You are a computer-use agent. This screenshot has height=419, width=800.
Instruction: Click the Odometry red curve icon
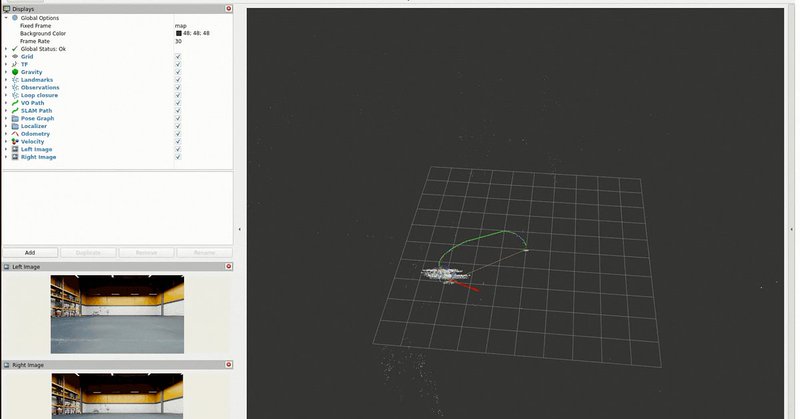click(x=15, y=134)
